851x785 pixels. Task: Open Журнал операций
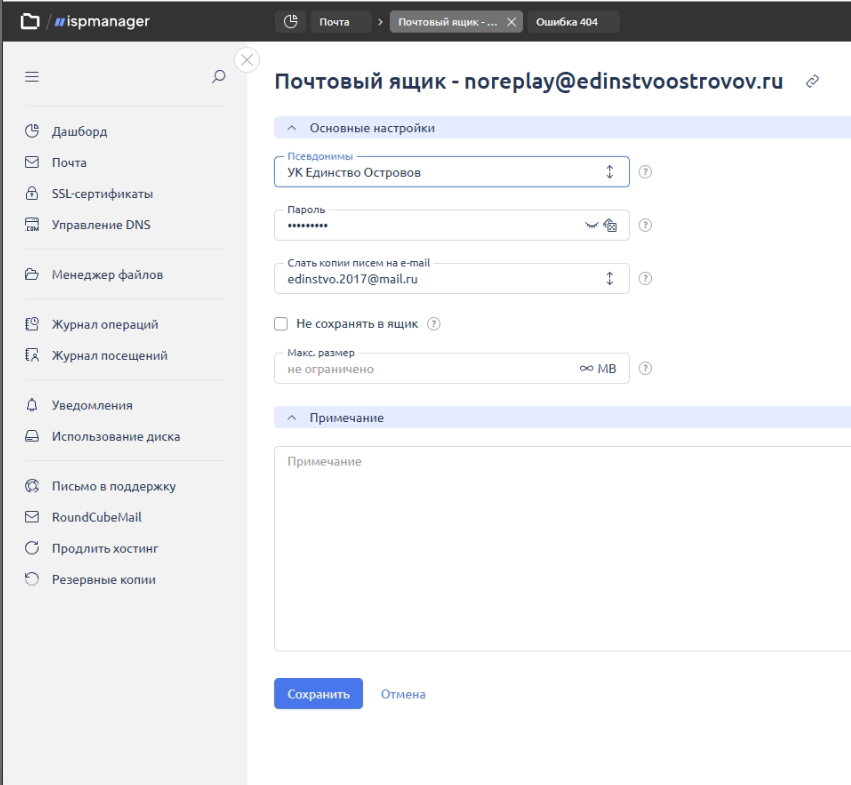(91, 324)
